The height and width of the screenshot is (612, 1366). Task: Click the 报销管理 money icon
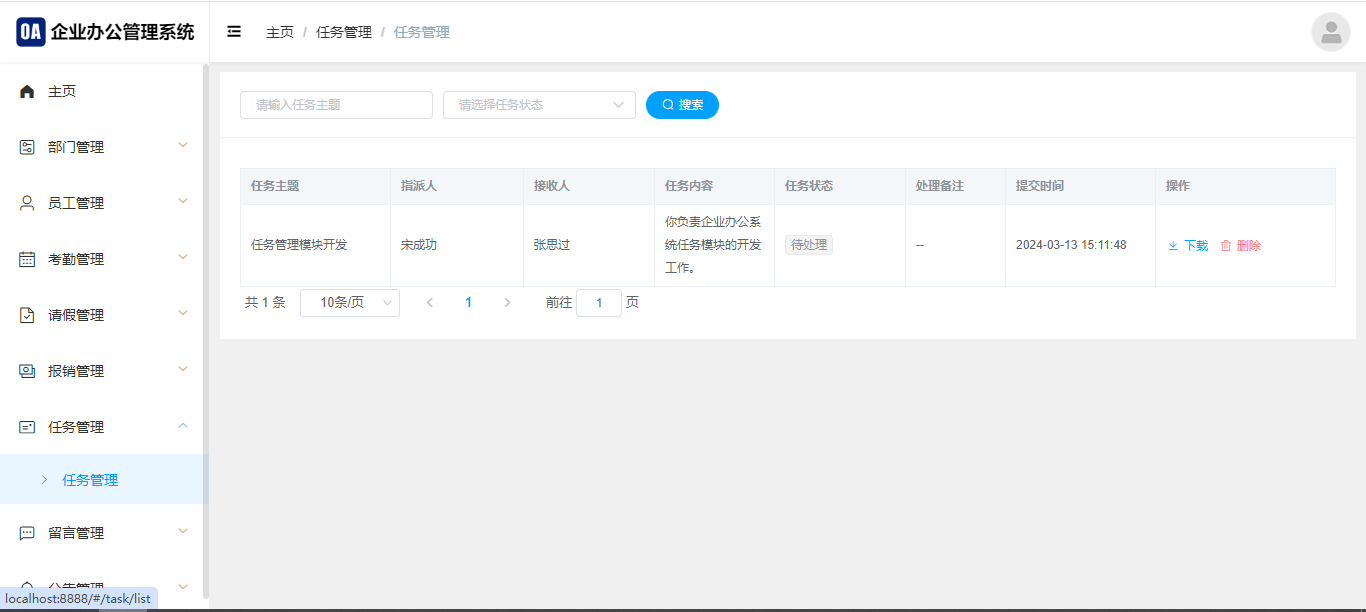point(27,371)
